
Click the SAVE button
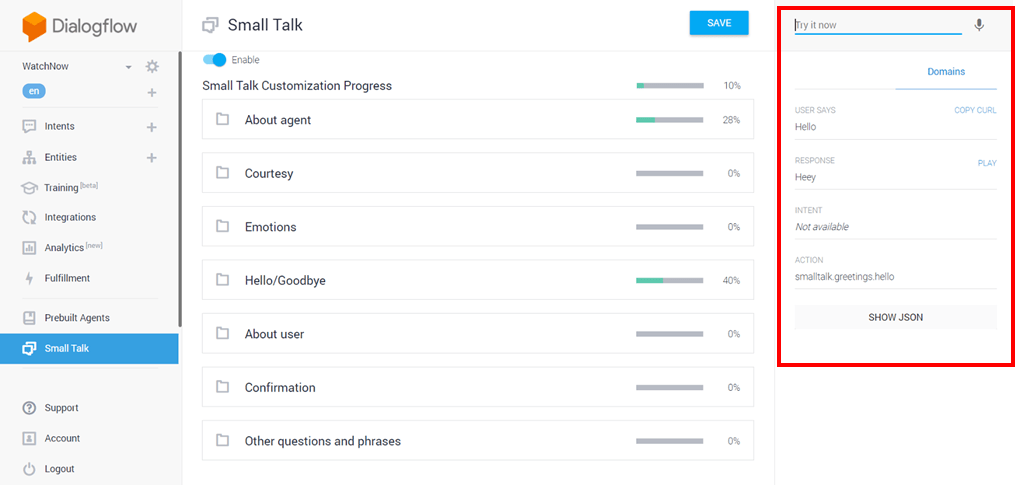pyautogui.click(x=719, y=23)
